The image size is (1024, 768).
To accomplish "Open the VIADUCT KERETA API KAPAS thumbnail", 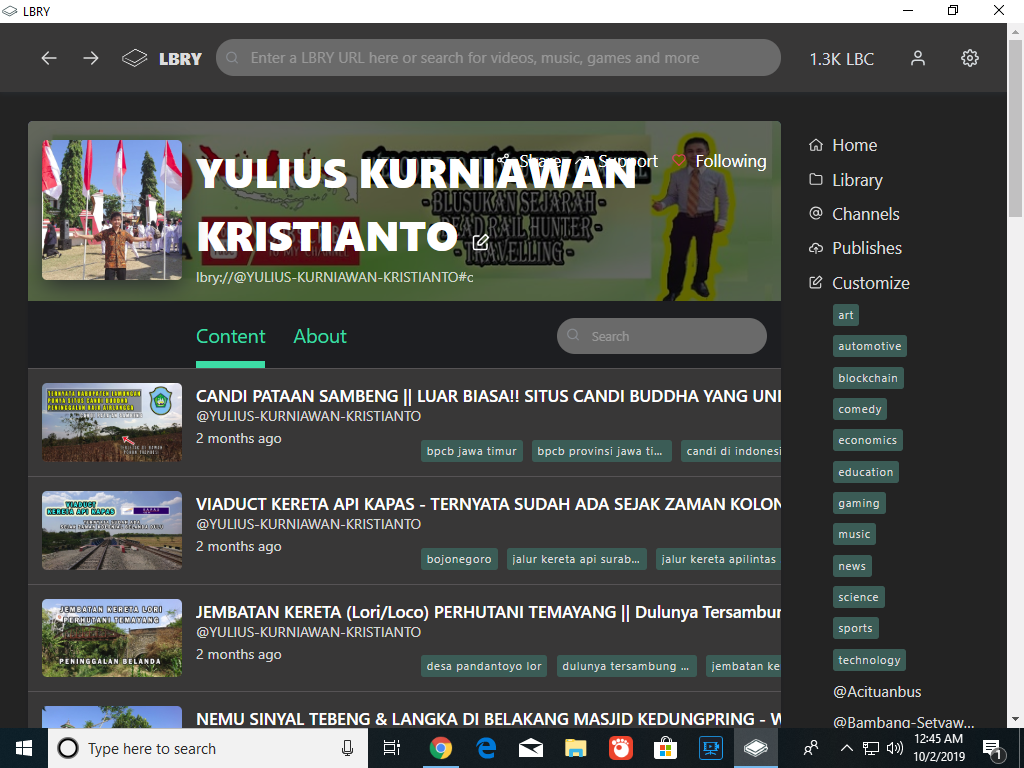I will coord(112,530).
